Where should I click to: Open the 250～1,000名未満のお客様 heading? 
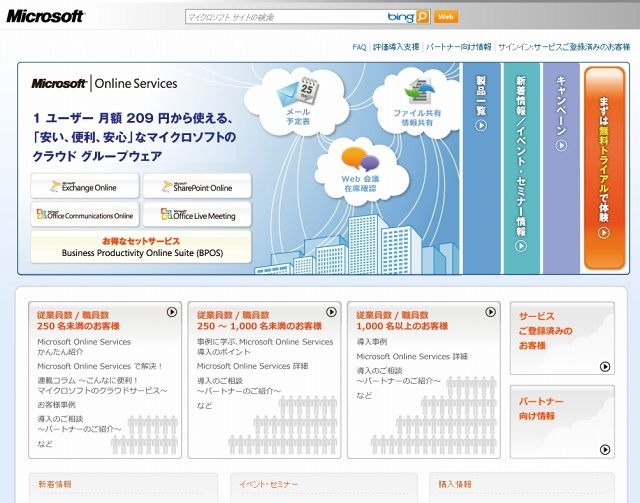point(259,320)
